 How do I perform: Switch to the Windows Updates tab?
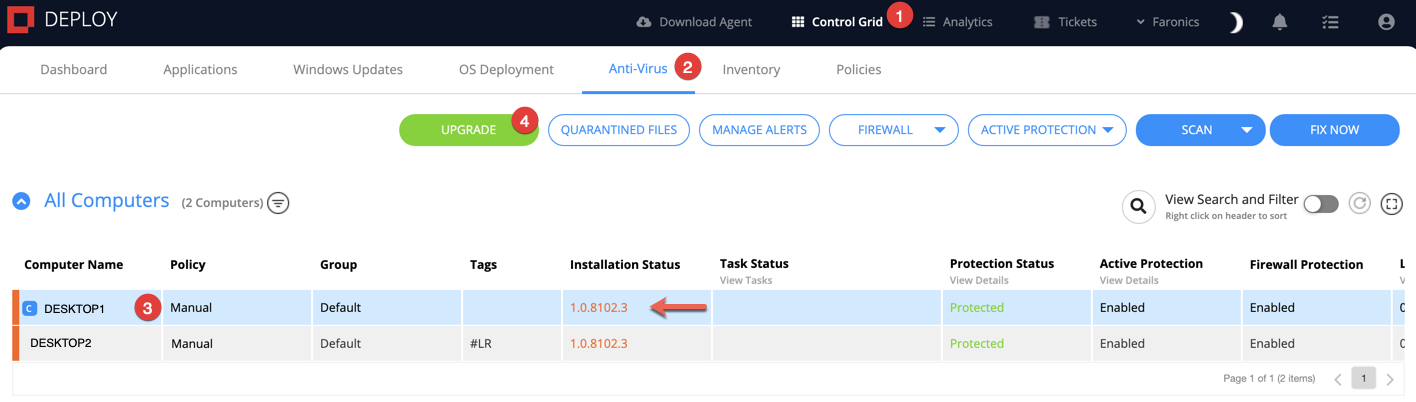[x=348, y=70]
